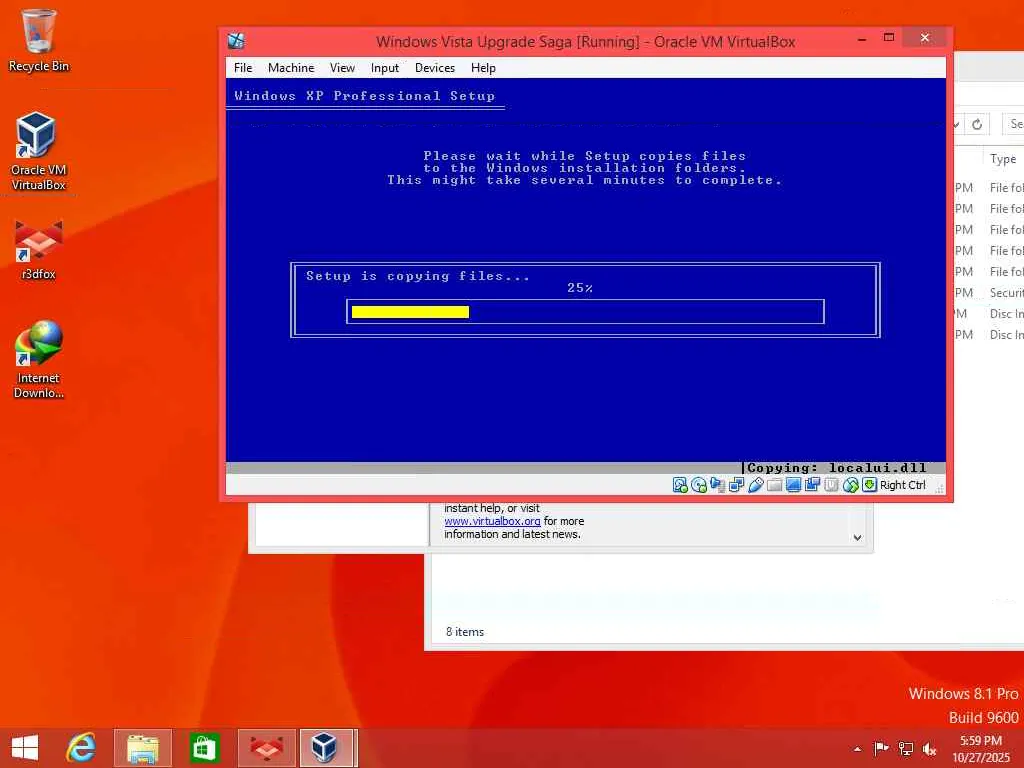Image resolution: width=1024 pixels, height=768 pixels.
Task: Select the Oracle VM VirtualBox desktop shortcut
Action: [39, 152]
